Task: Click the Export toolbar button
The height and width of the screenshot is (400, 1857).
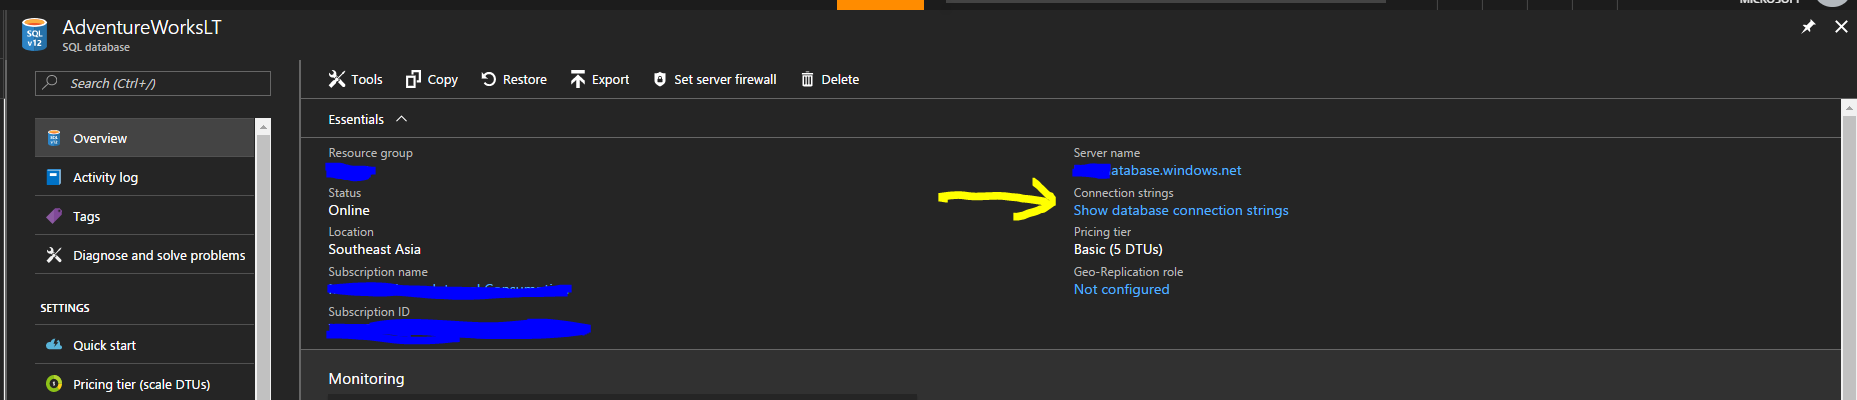Action: point(600,79)
